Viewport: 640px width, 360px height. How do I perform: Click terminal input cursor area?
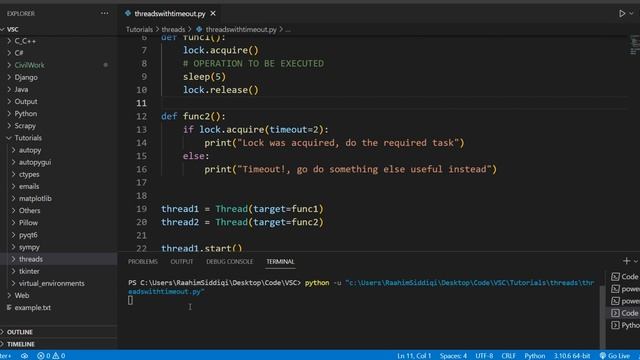pyautogui.click(x=130, y=300)
